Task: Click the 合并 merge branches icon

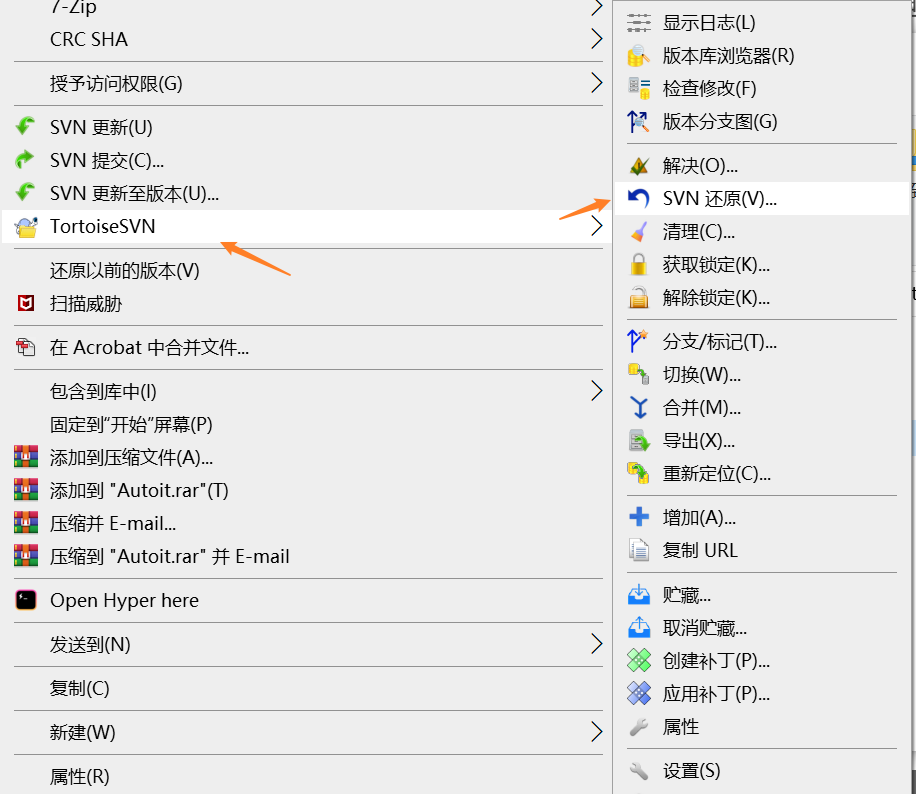Action: tap(637, 407)
